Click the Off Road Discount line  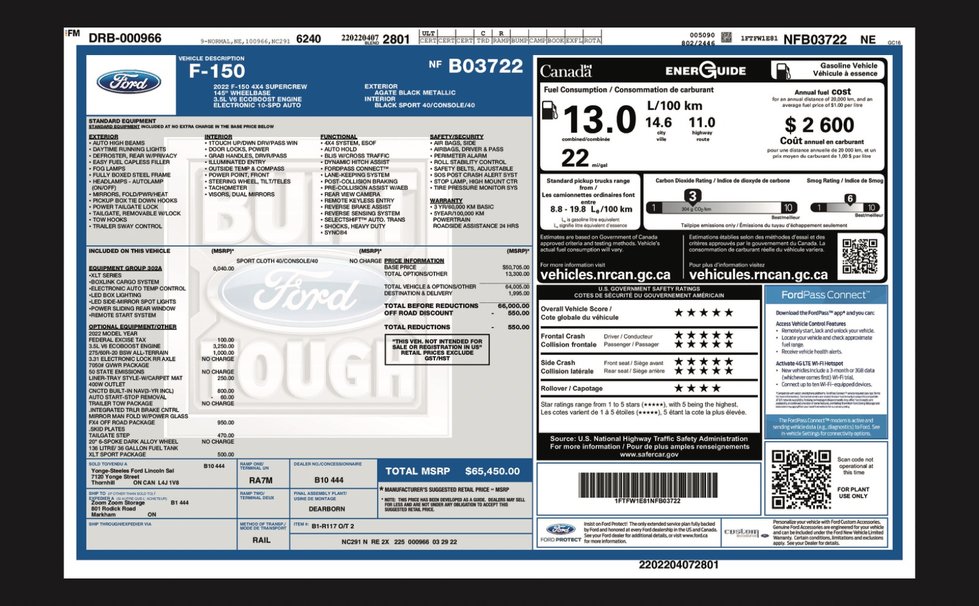tap(456, 313)
